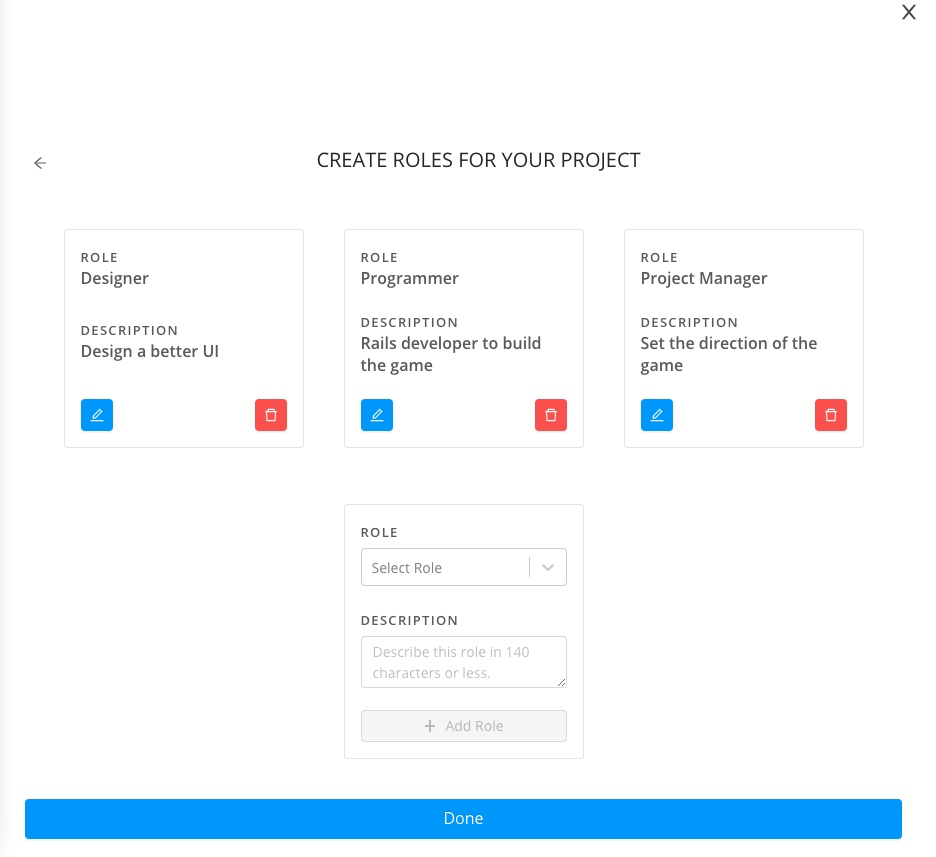Click the Create Roles For Your Project heading
936x857 pixels.
478,160
